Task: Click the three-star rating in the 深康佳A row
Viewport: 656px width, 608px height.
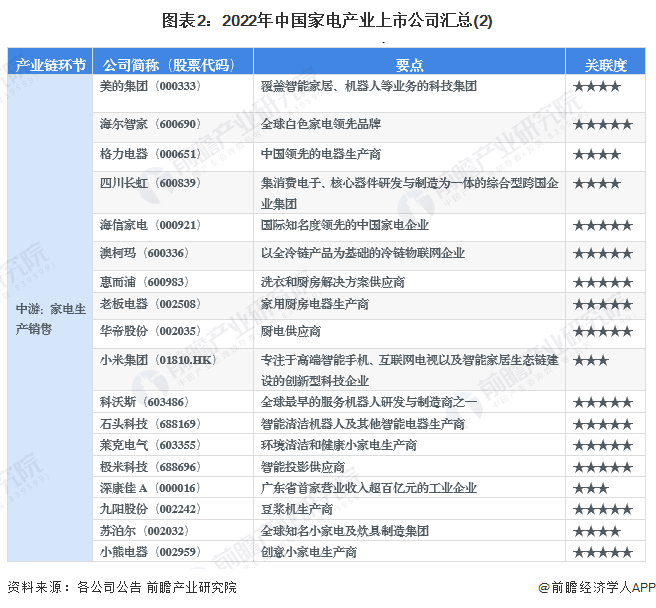Action: pos(591,489)
